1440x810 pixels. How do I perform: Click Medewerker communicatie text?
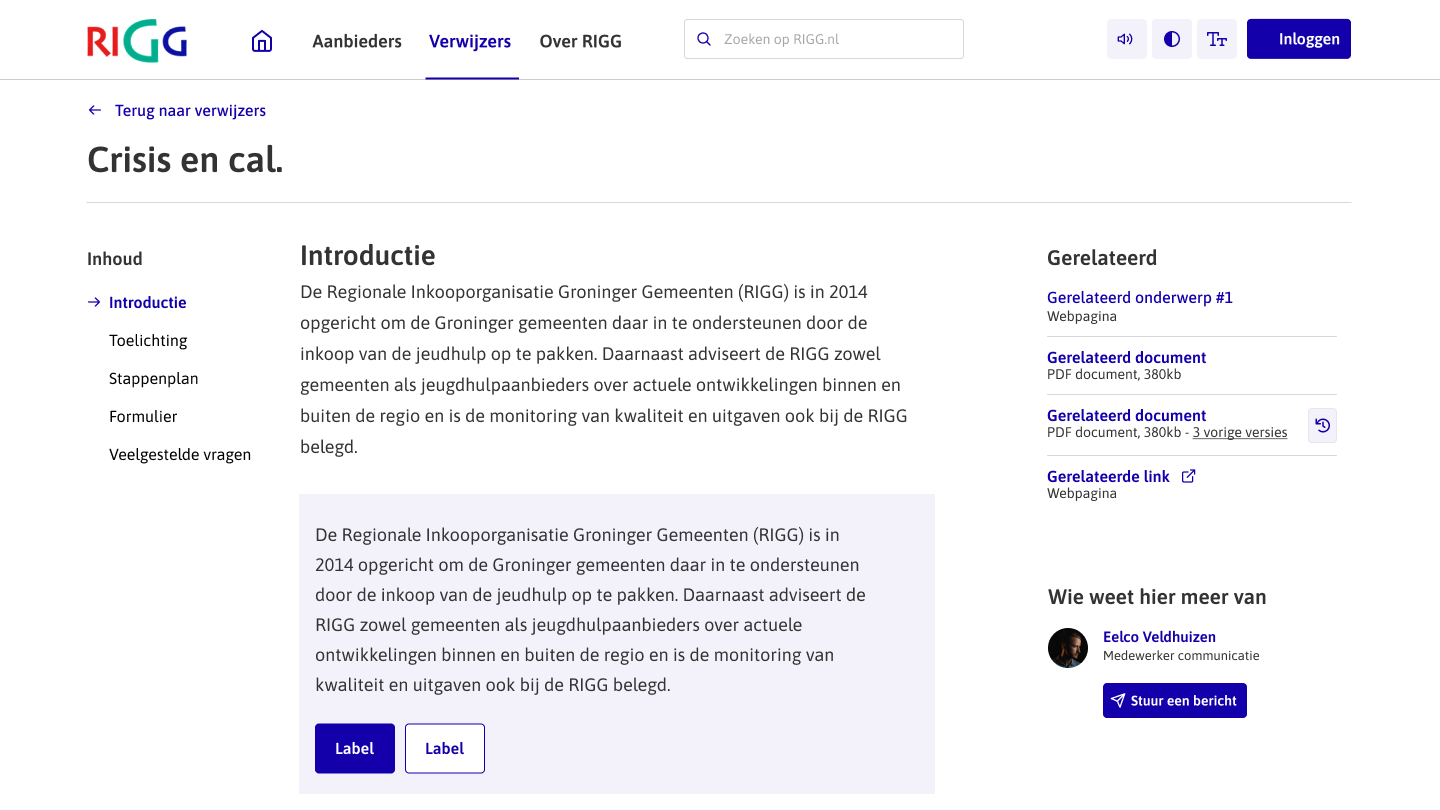pos(1181,656)
